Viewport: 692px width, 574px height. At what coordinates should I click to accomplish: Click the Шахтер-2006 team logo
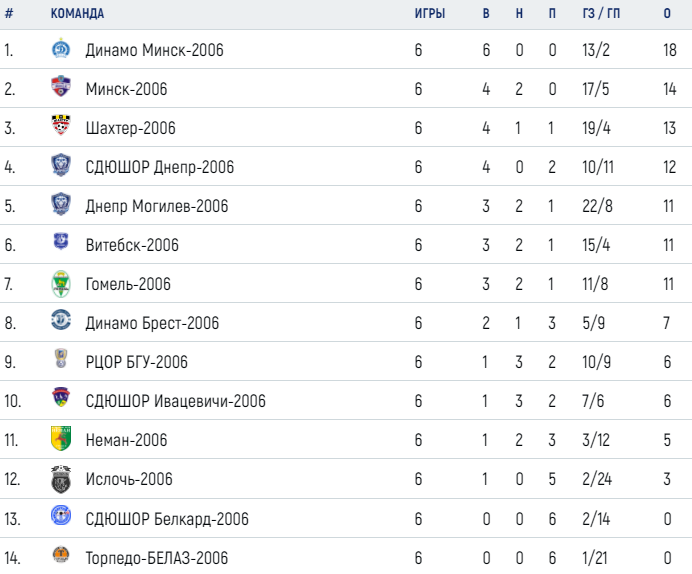click(61, 125)
